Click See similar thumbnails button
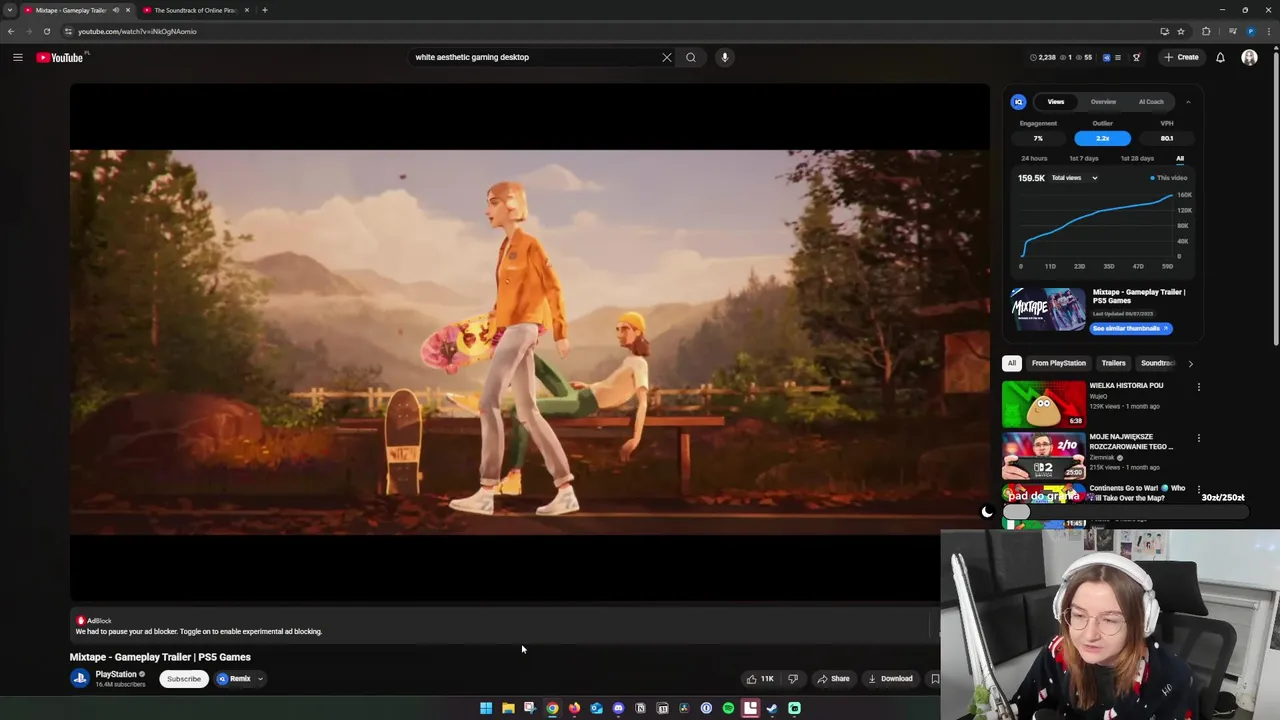 pyautogui.click(x=1130, y=328)
